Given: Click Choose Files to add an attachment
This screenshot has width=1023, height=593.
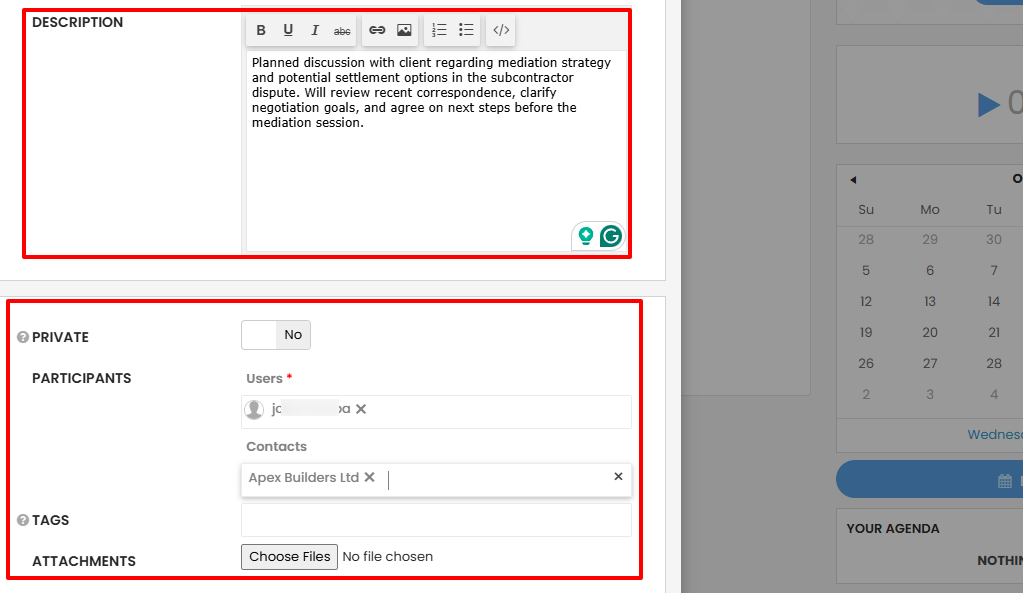Looking at the screenshot, I should point(289,556).
